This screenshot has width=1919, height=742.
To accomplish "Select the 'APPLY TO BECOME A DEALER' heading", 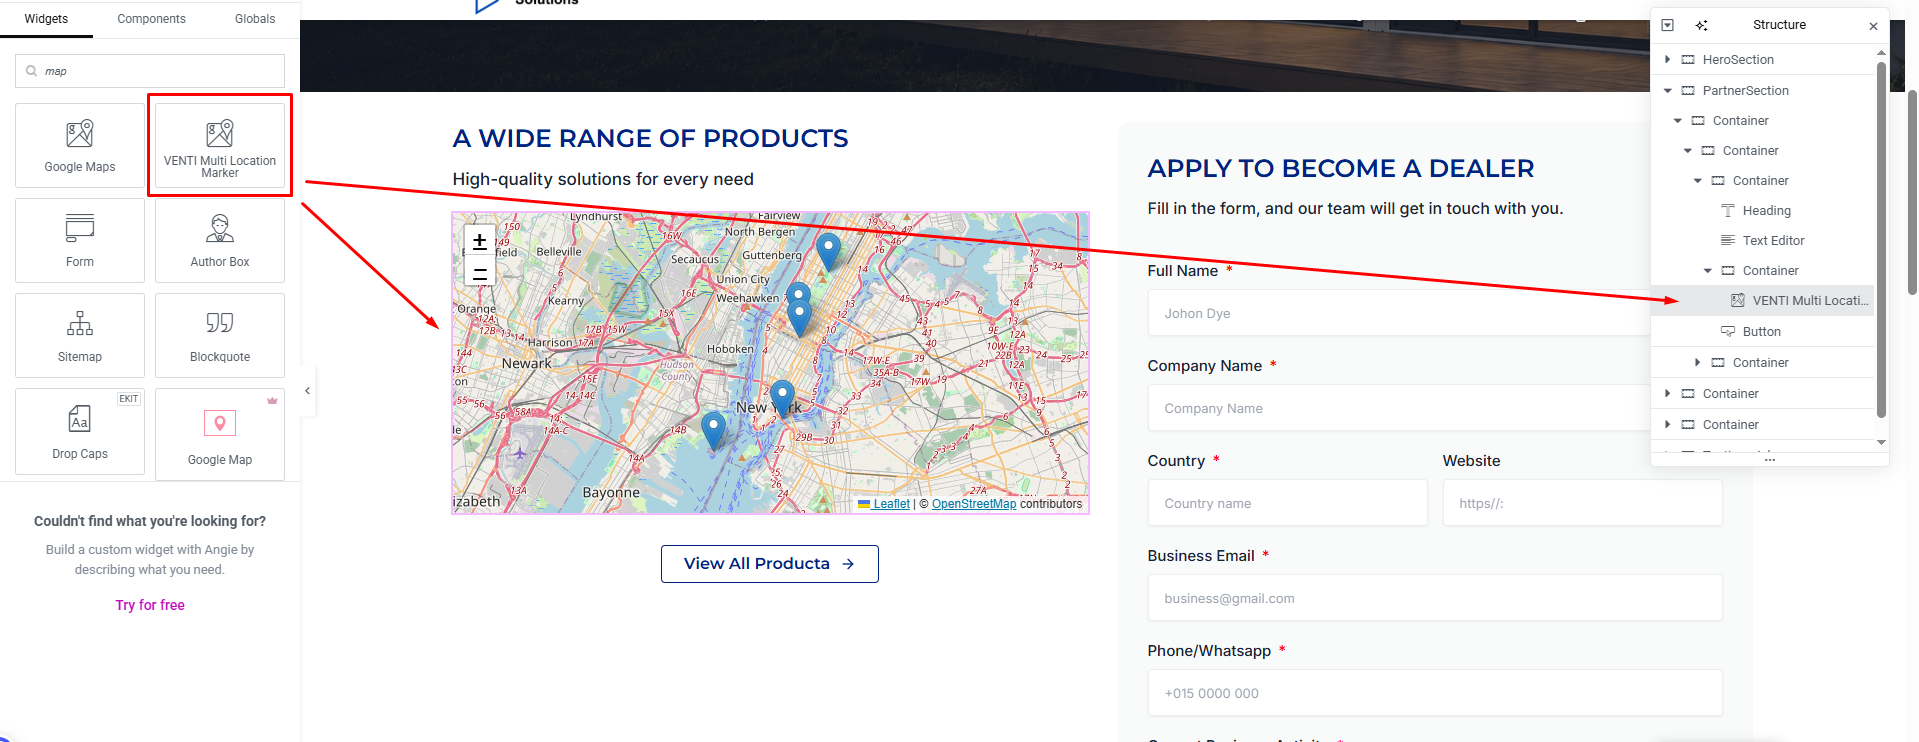I will 1341,169.
